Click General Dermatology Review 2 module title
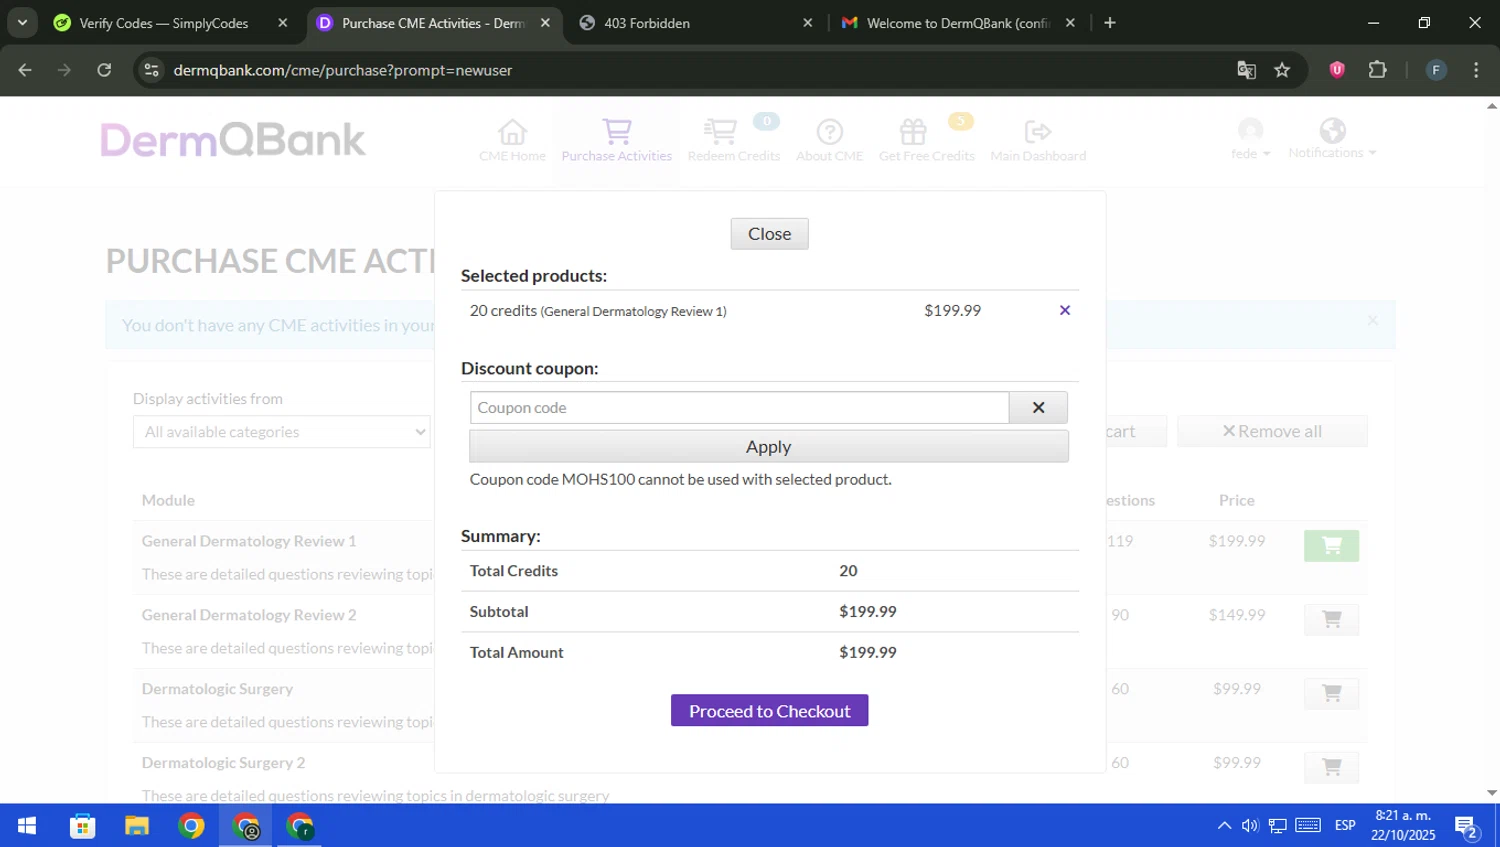 [249, 615]
